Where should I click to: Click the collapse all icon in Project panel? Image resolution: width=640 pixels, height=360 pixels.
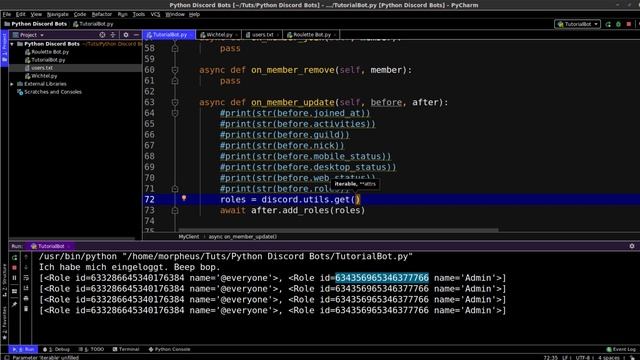tap(113, 35)
